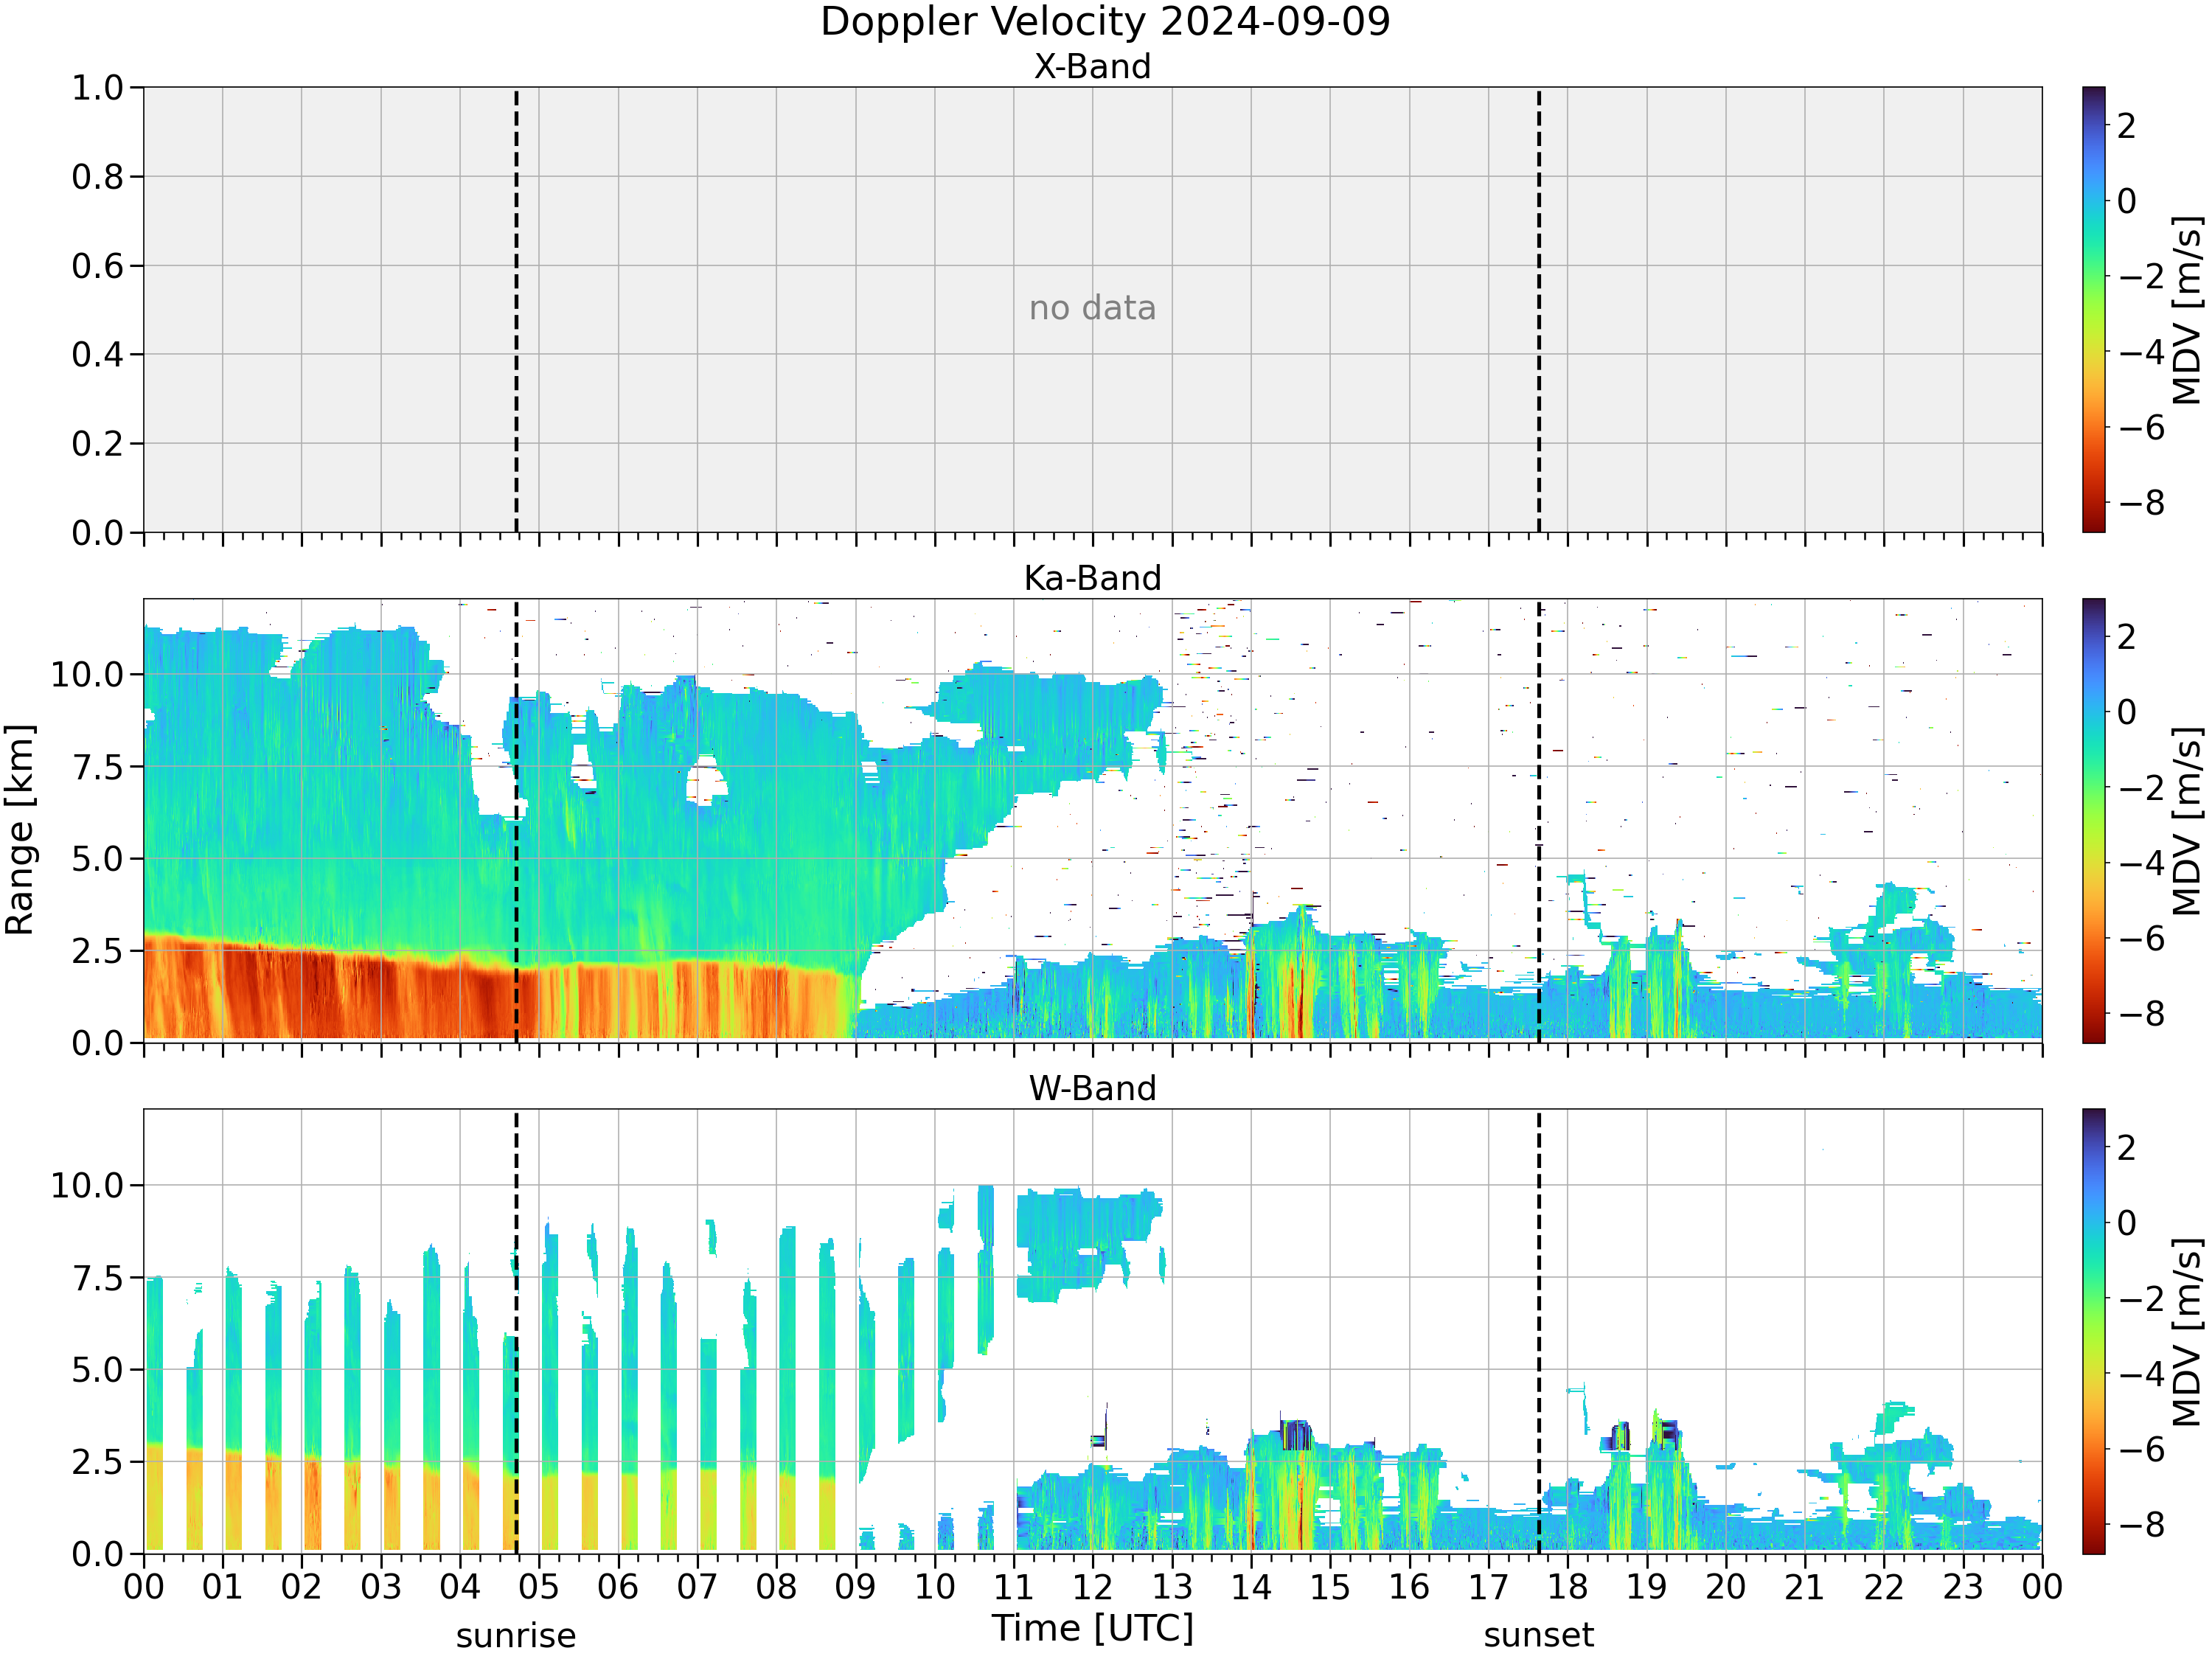Click the 'no data' label in X-Band panel
Screen dimensions: 2212x1659
[x=1092, y=308]
